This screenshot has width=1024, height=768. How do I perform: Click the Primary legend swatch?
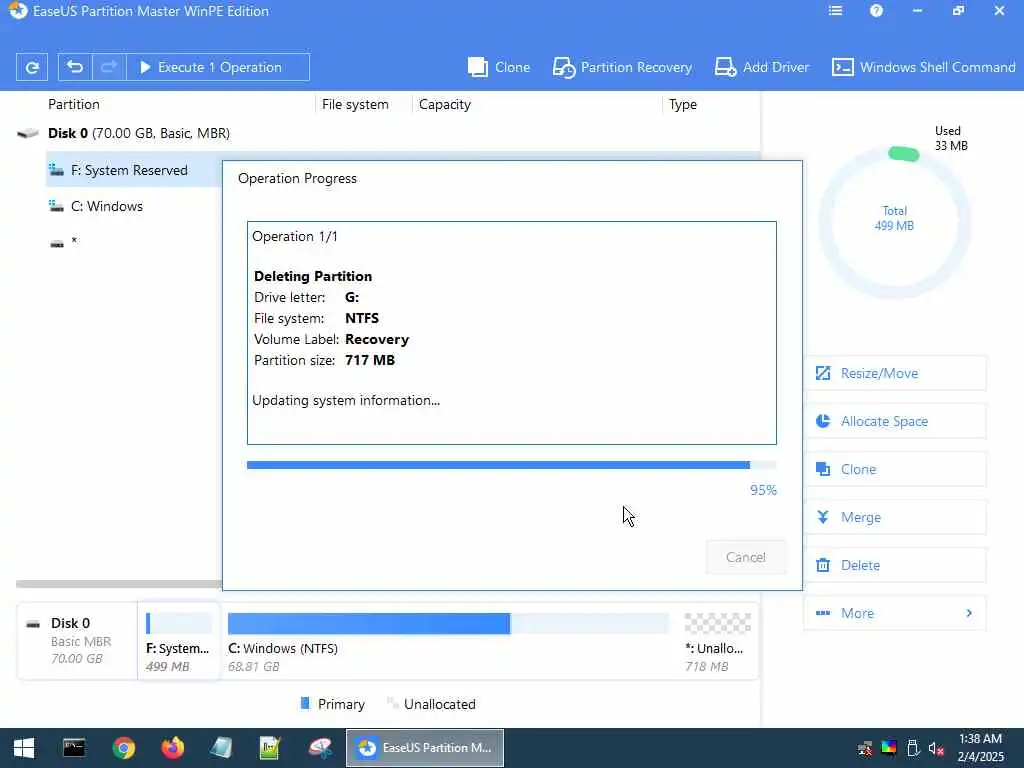304,703
